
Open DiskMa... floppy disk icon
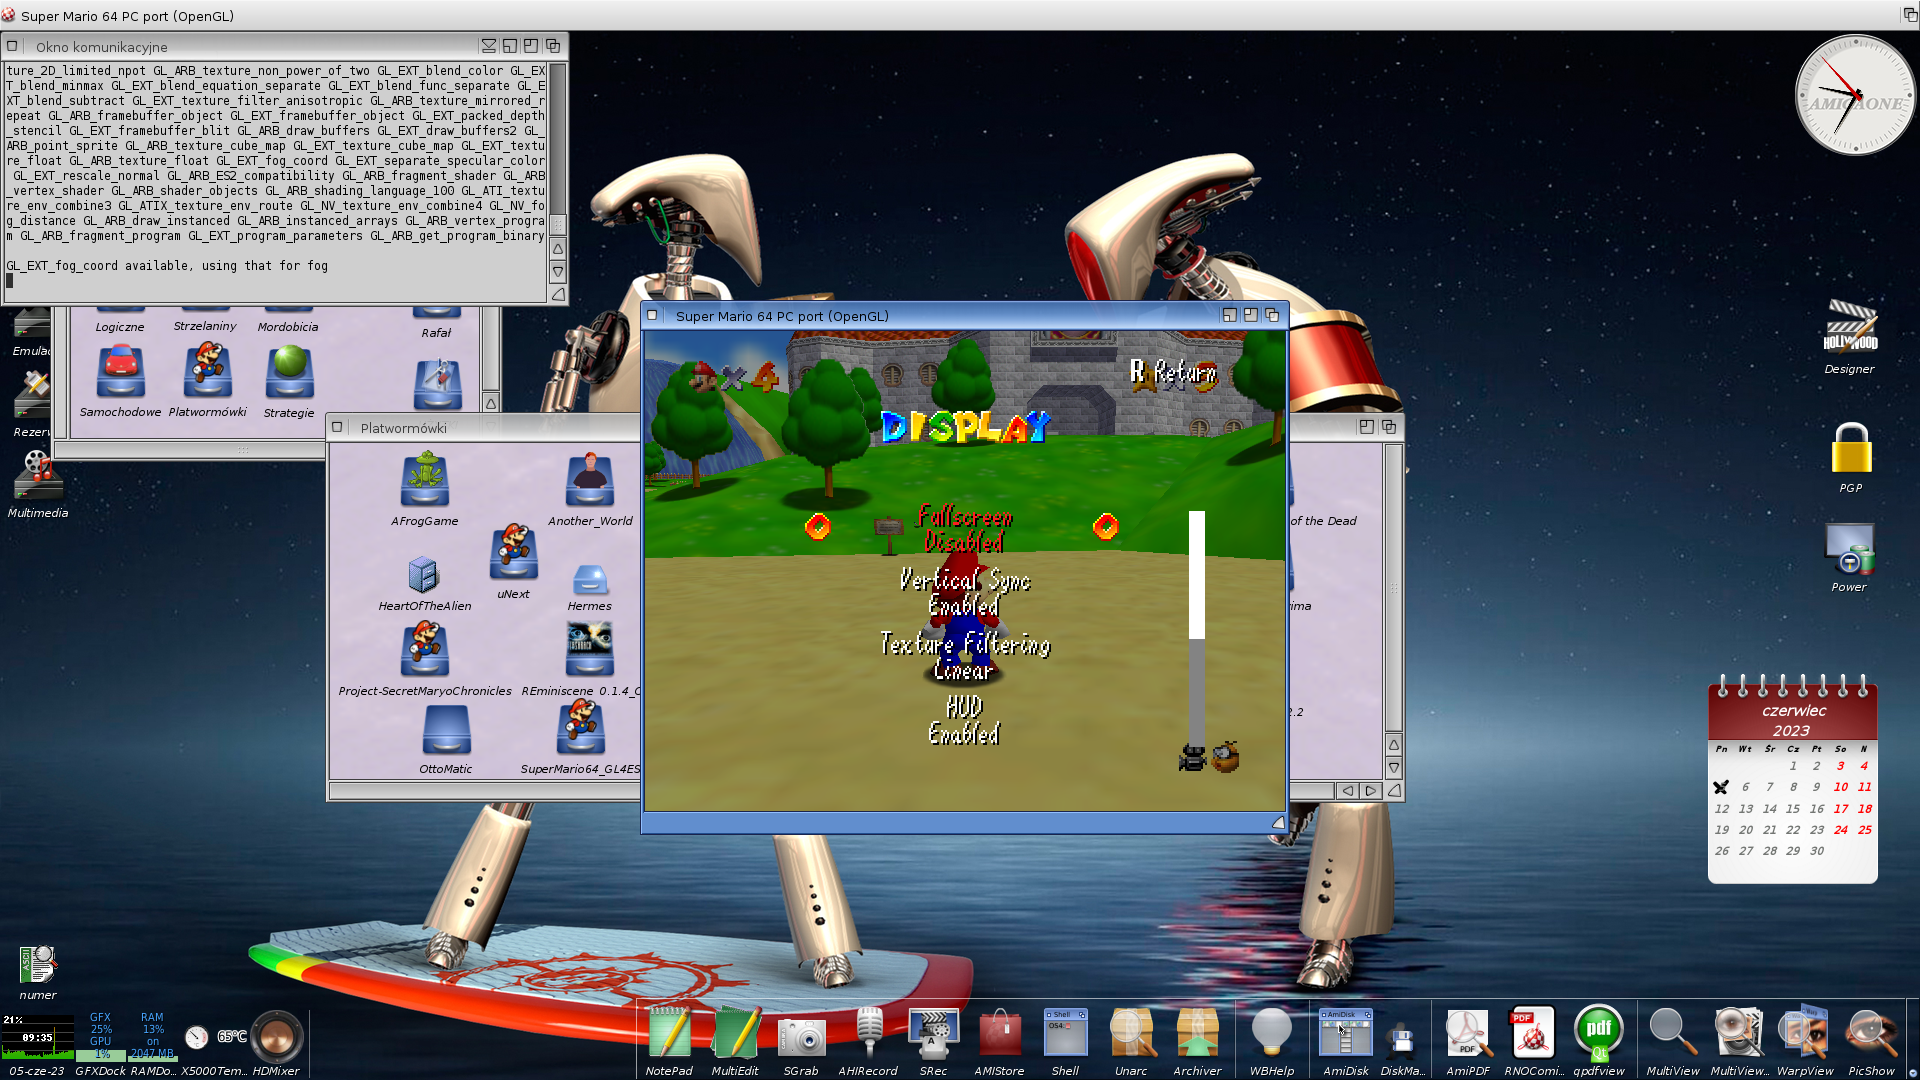tap(1402, 1040)
